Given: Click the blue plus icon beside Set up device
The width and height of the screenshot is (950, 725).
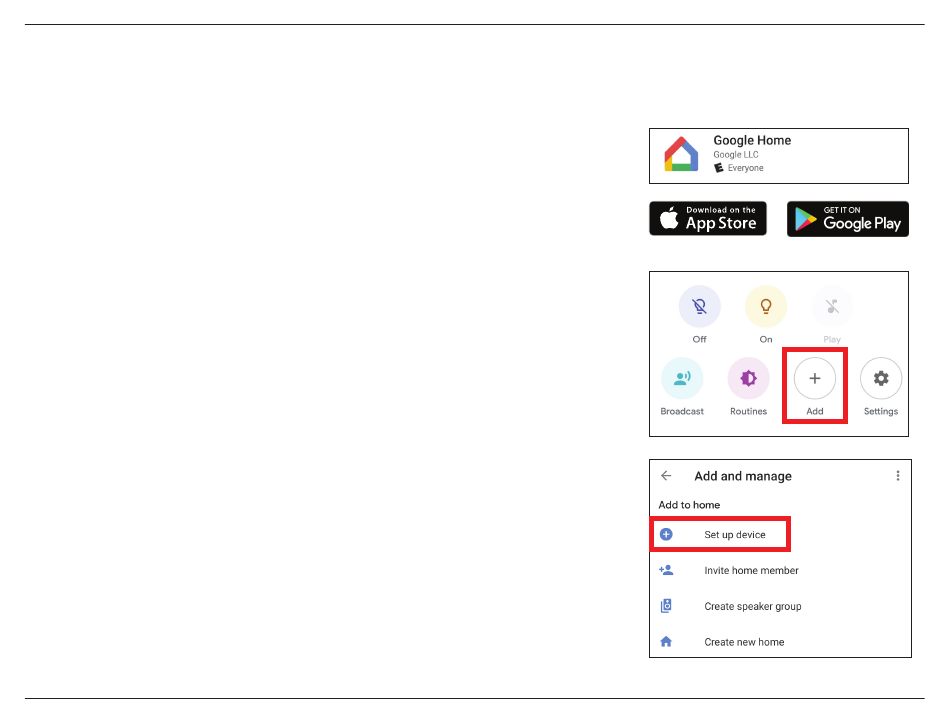Looking at the screenshot, I should 666,534.
